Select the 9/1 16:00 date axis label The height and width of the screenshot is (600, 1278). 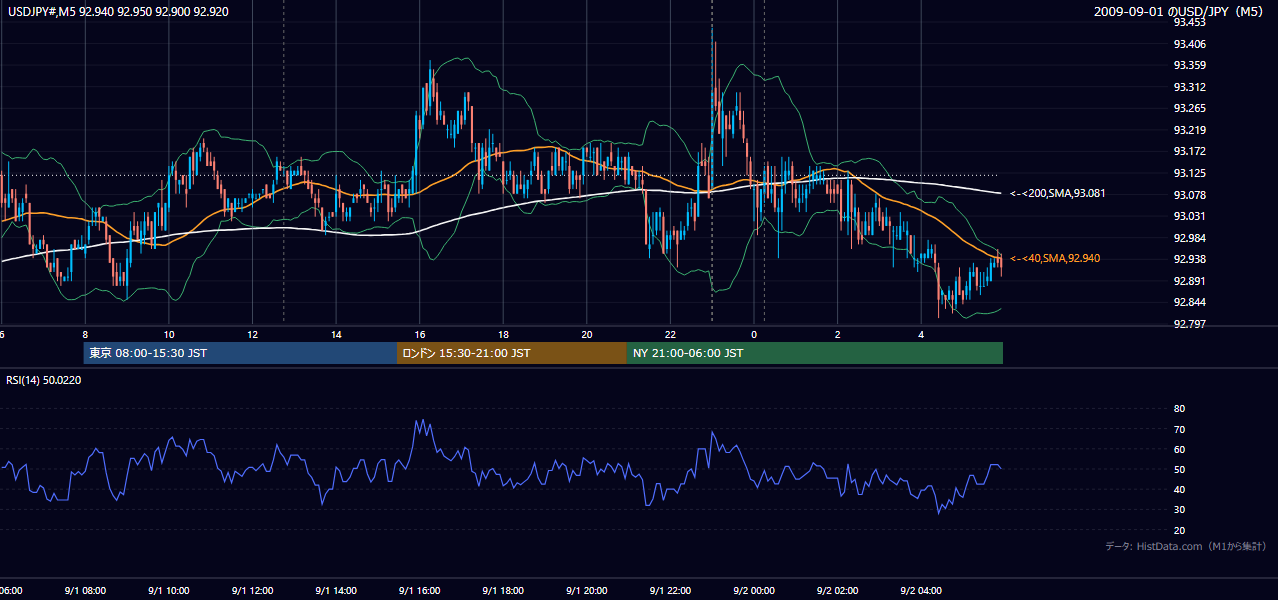pos(419,591)
